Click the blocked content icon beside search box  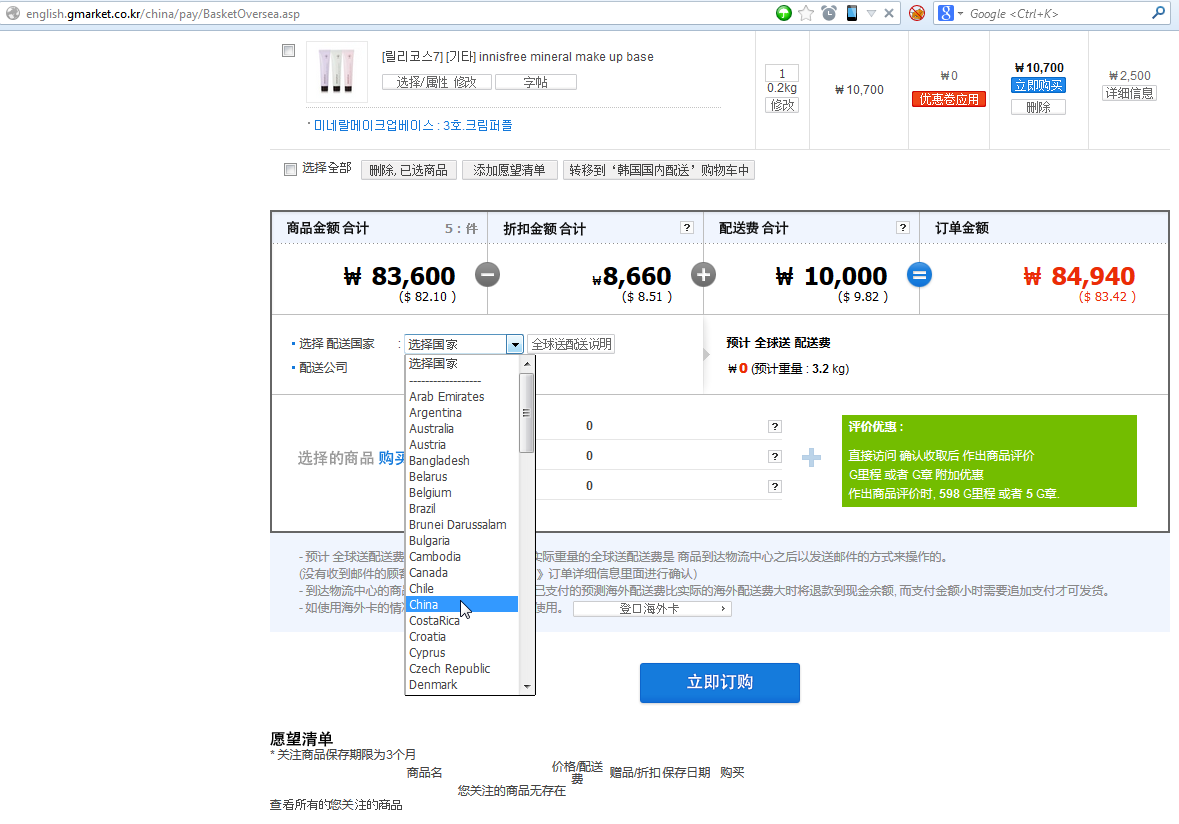[x=917, y=13]
